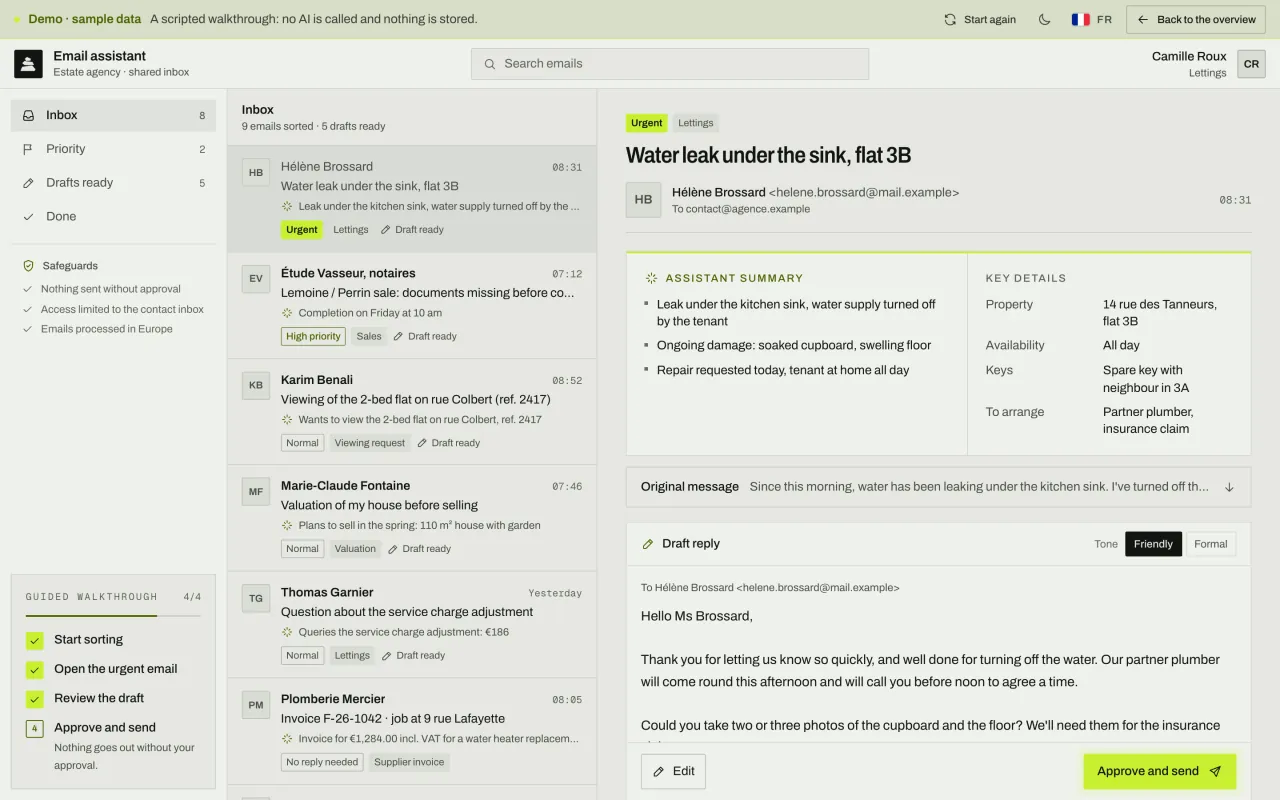Image resolution: width=1280 pixels, height=800 pixels.
Task: Toggle dark mode with the moon icon
Action: click(1045, 19)
